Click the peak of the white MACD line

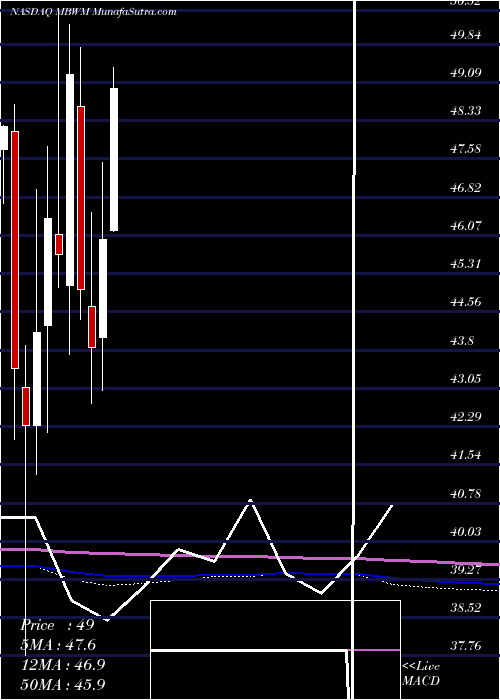click(x=250, y=500)
